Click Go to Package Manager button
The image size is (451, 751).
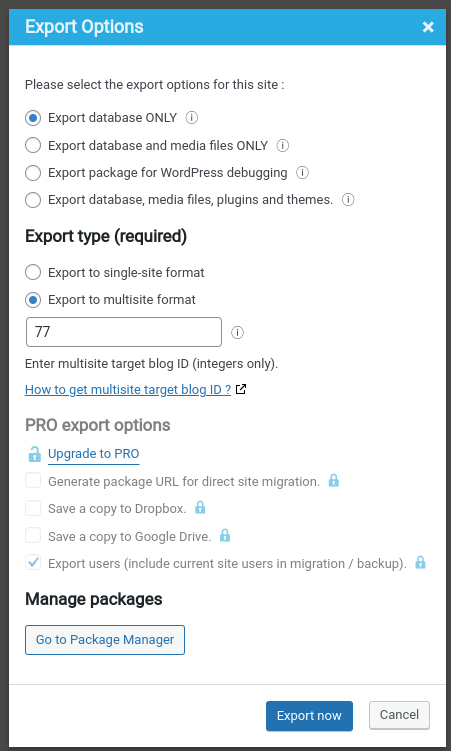tap(105, 640)
